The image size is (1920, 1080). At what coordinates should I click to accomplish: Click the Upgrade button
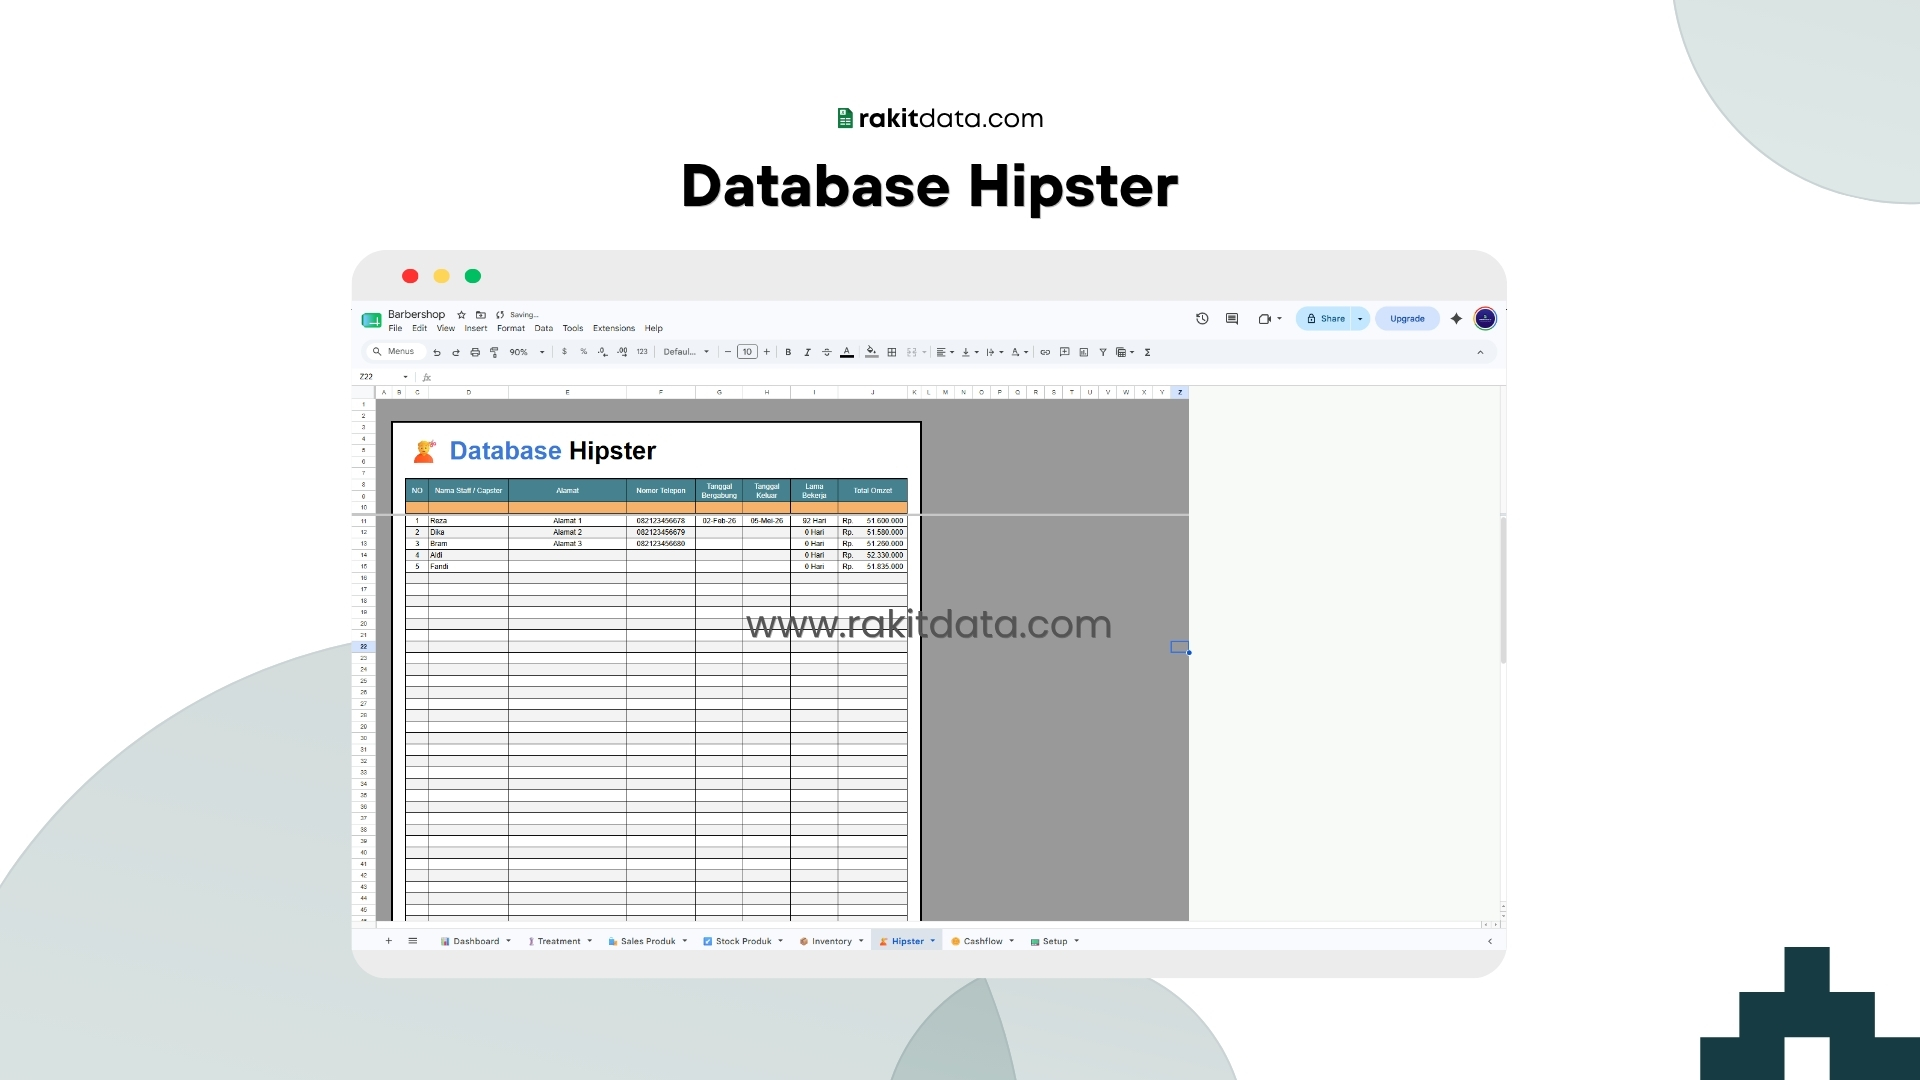pyautogui.click(x=1407, y=319)
